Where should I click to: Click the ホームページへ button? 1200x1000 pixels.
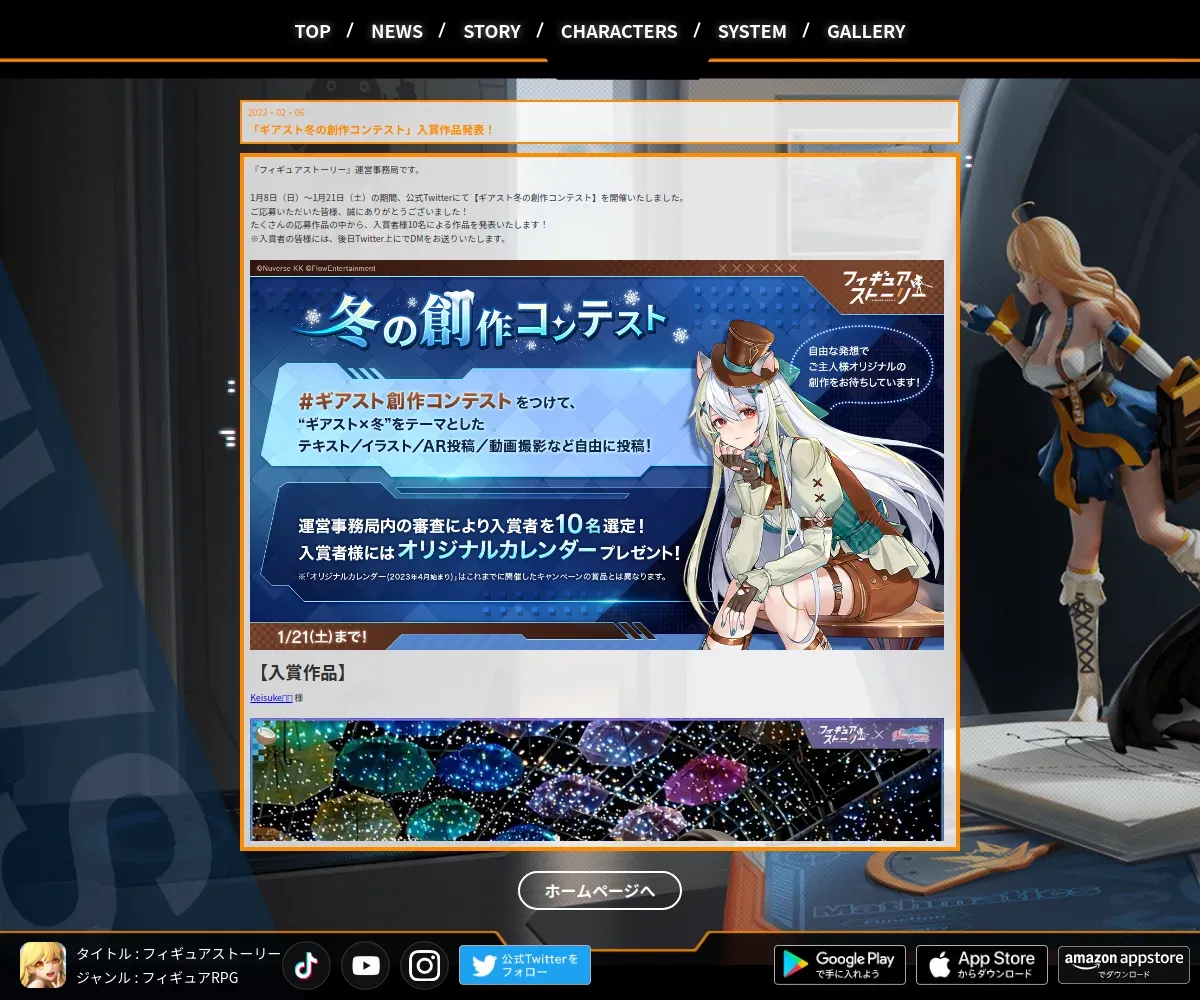pos(600,890)
